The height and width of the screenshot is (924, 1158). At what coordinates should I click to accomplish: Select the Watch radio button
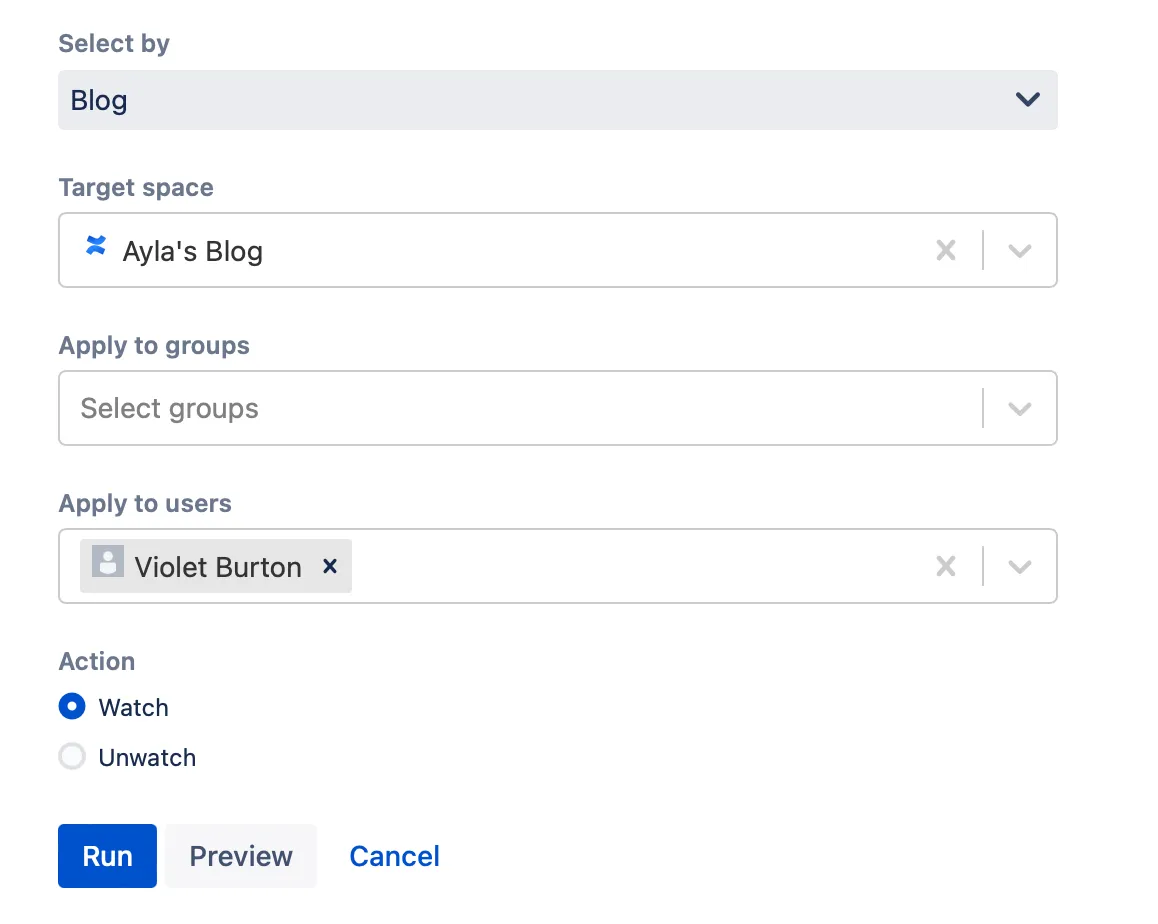pos(72,706)
